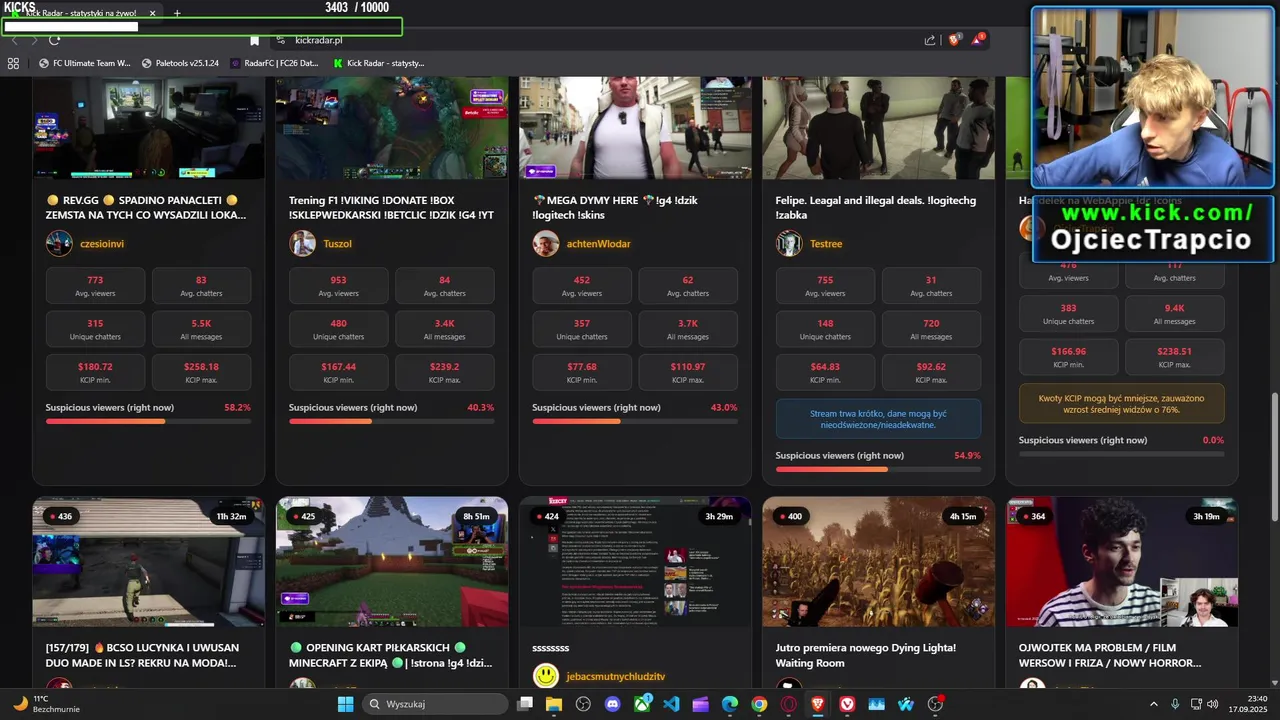Click title "OPENING KART PIŁKARSKICH"

click(391, 655)
